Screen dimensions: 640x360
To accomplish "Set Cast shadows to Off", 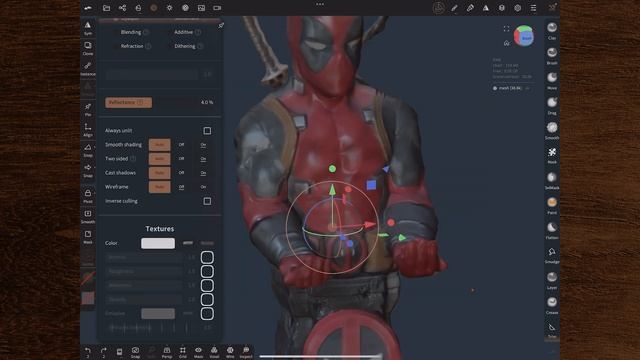I will [x=181, y=173].
